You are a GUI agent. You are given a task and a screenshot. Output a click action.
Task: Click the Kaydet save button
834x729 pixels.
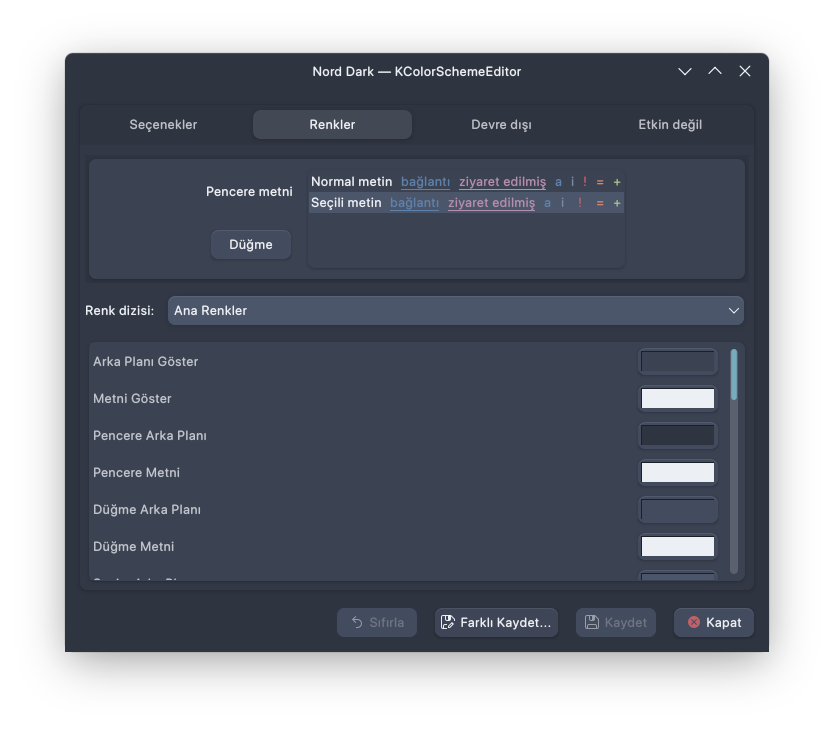tap(616, 623)
